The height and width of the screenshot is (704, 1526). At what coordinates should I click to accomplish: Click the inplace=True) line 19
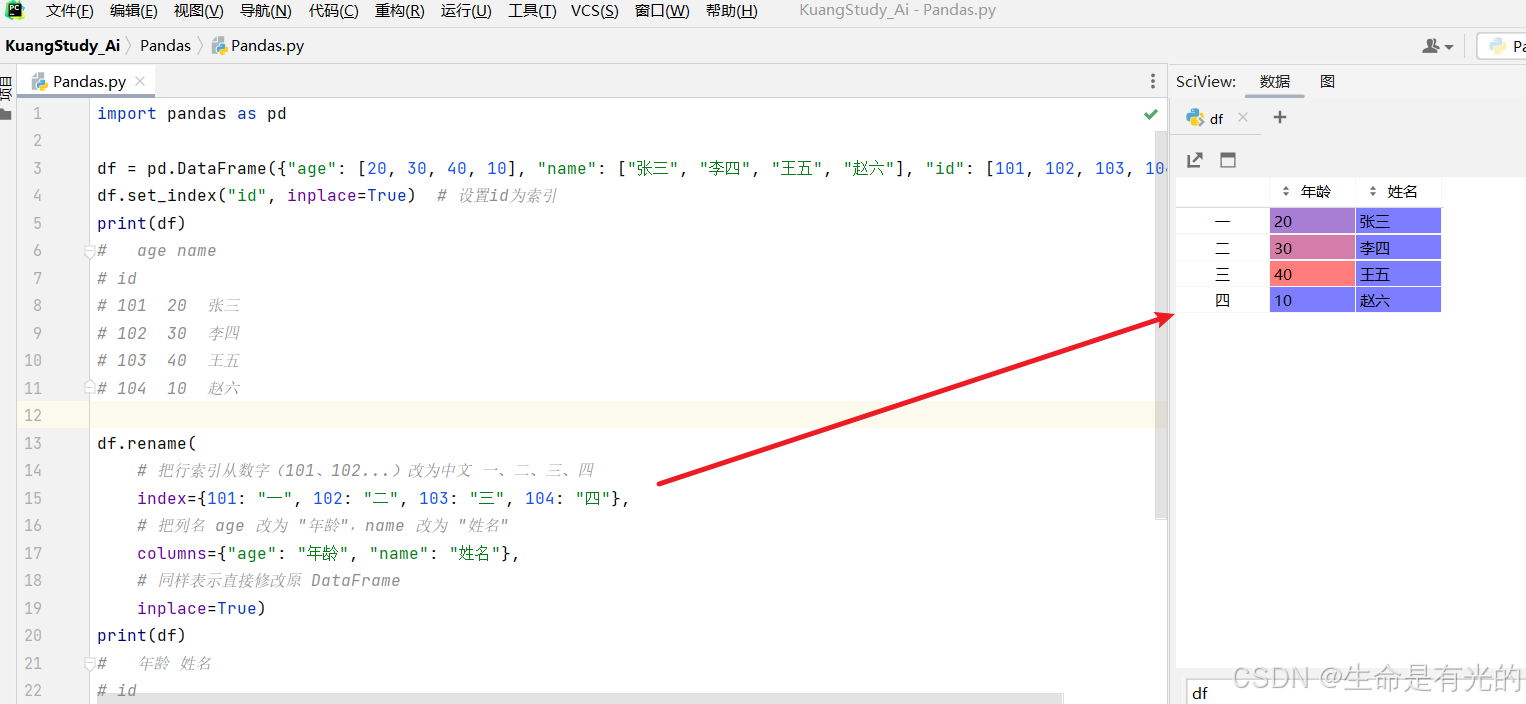(x=201, y=608)
